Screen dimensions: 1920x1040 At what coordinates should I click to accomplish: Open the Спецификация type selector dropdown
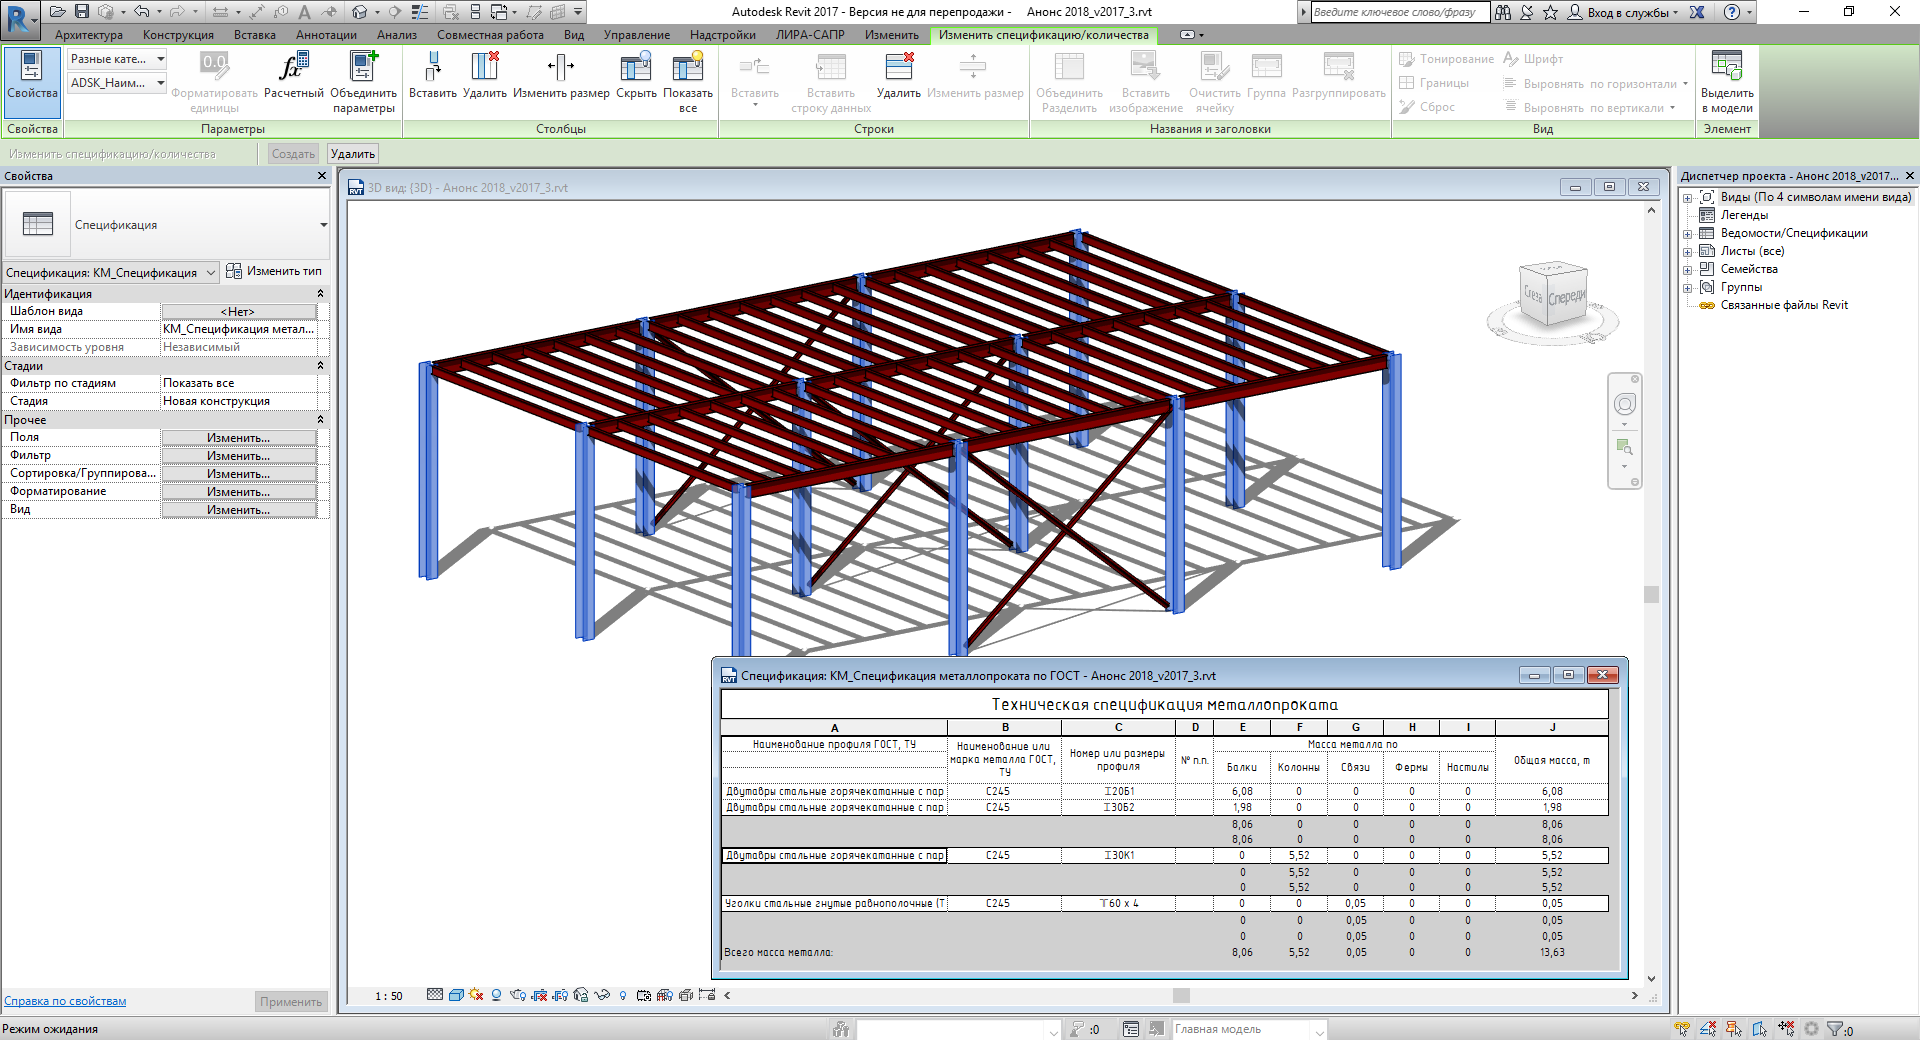click(323, 225)
